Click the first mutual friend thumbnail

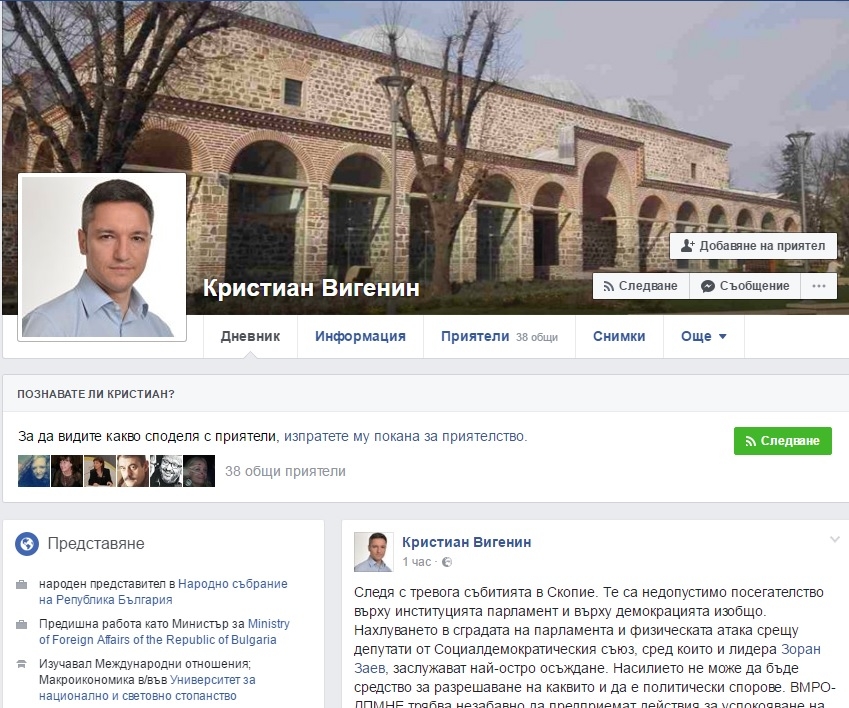click(34, 471)
